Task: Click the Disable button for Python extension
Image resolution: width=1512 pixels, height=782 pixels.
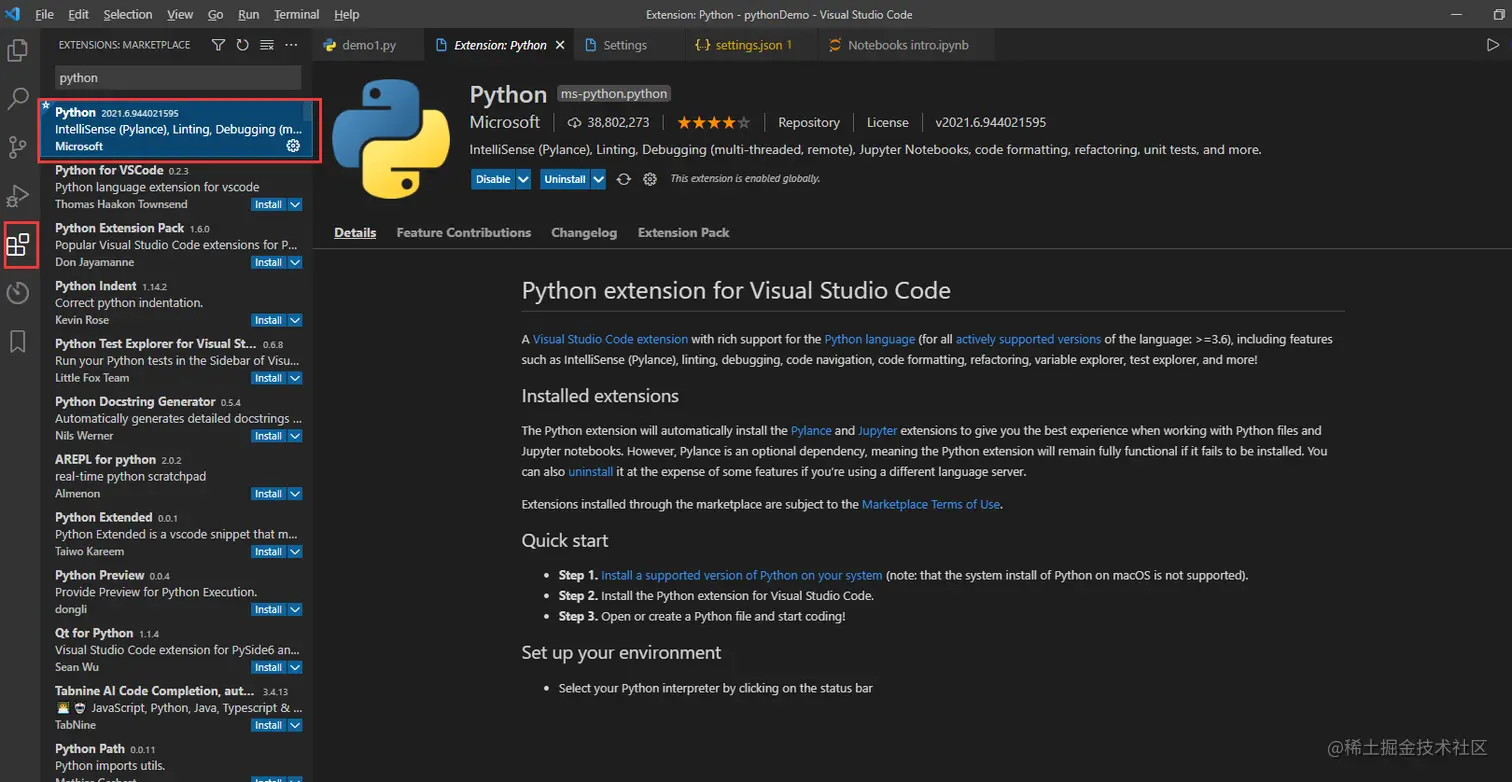Action: click(x=493, y=179)
